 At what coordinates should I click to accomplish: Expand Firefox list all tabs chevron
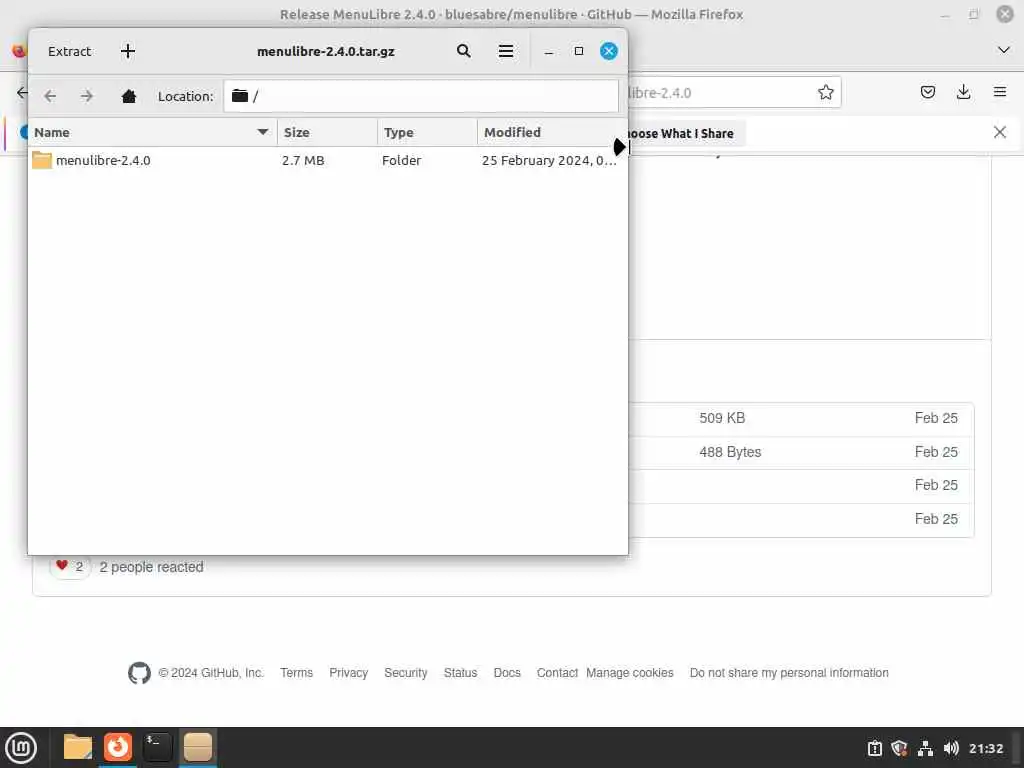(1004, 50)
